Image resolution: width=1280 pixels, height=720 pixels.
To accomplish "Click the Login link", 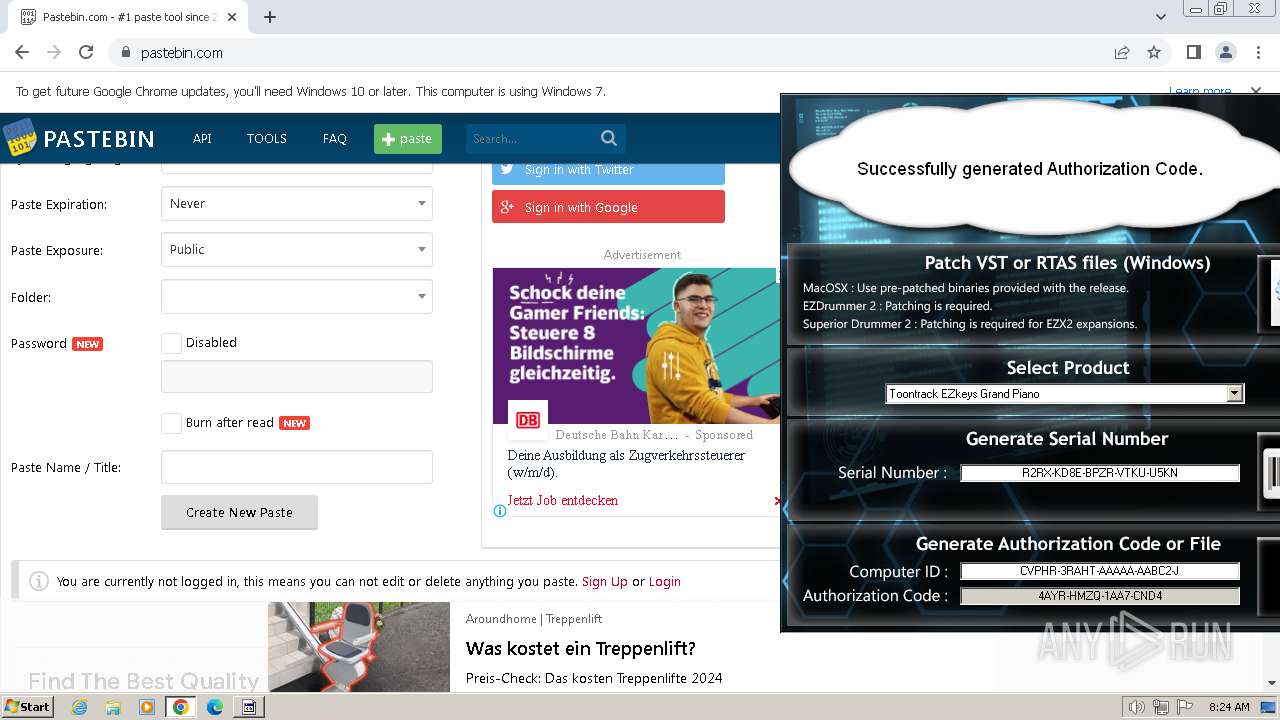I will tap(665, 581).
